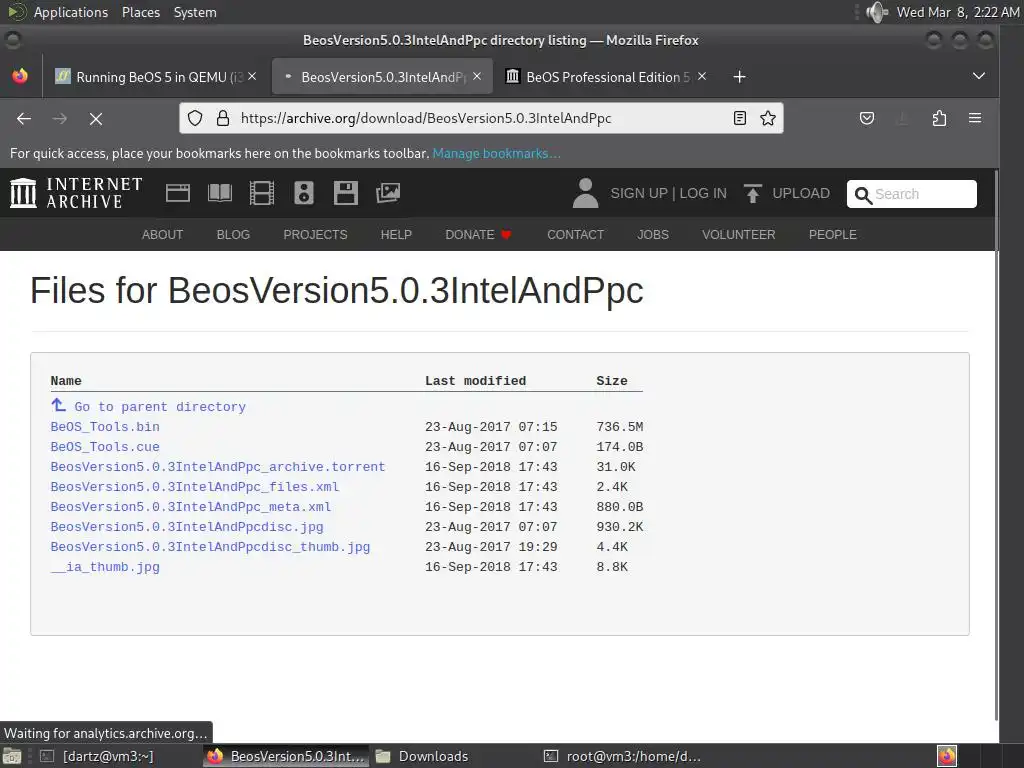Open the Extensions puzzle icon
1024x768 pixels.
[939, 118]
